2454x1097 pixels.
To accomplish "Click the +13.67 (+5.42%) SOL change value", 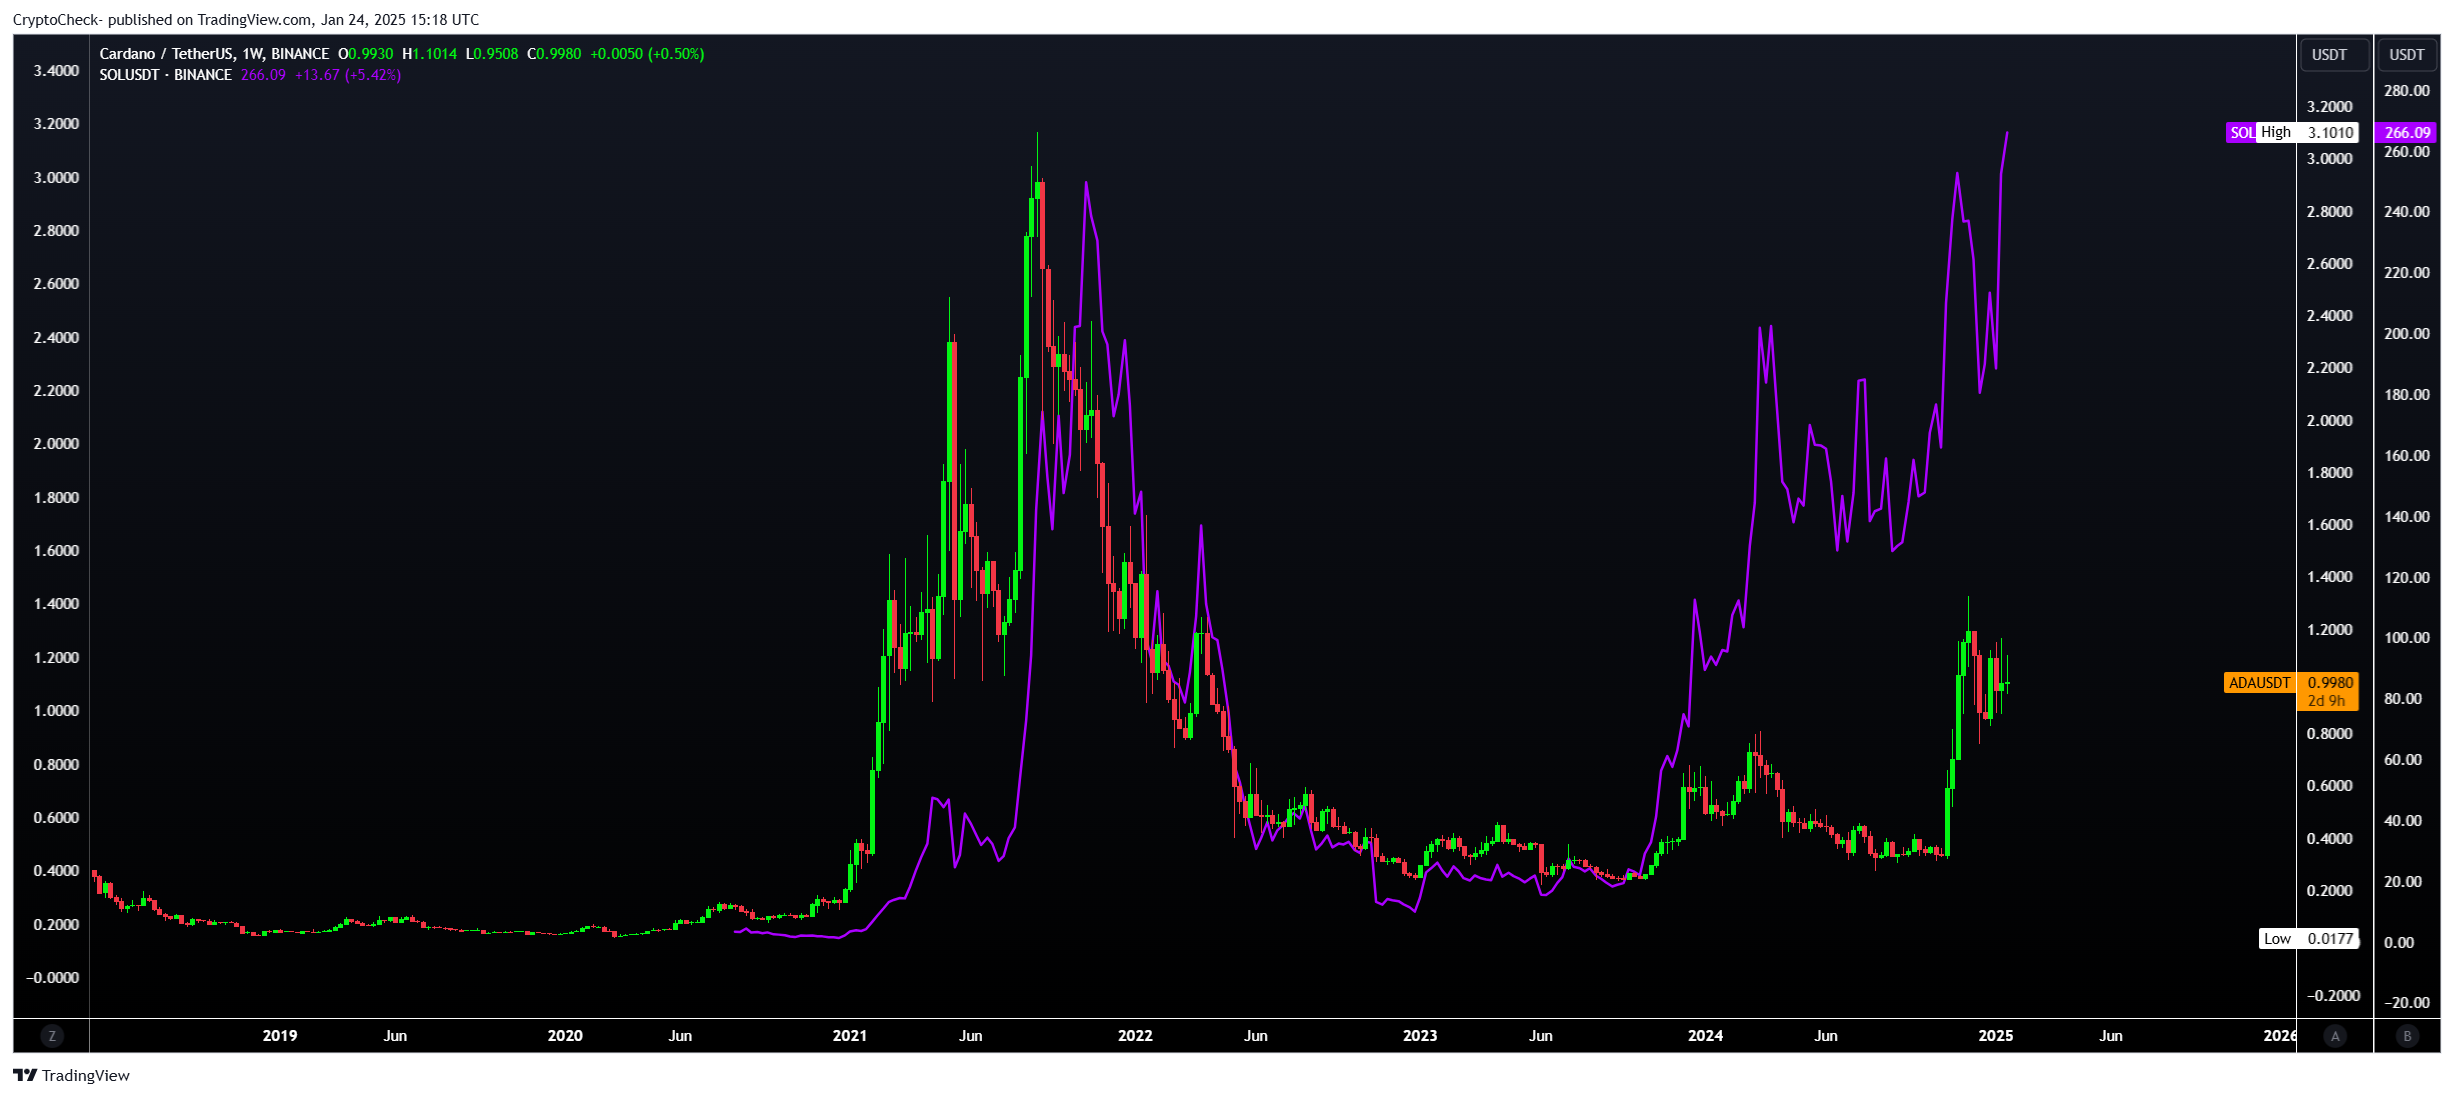I will 348,75.
